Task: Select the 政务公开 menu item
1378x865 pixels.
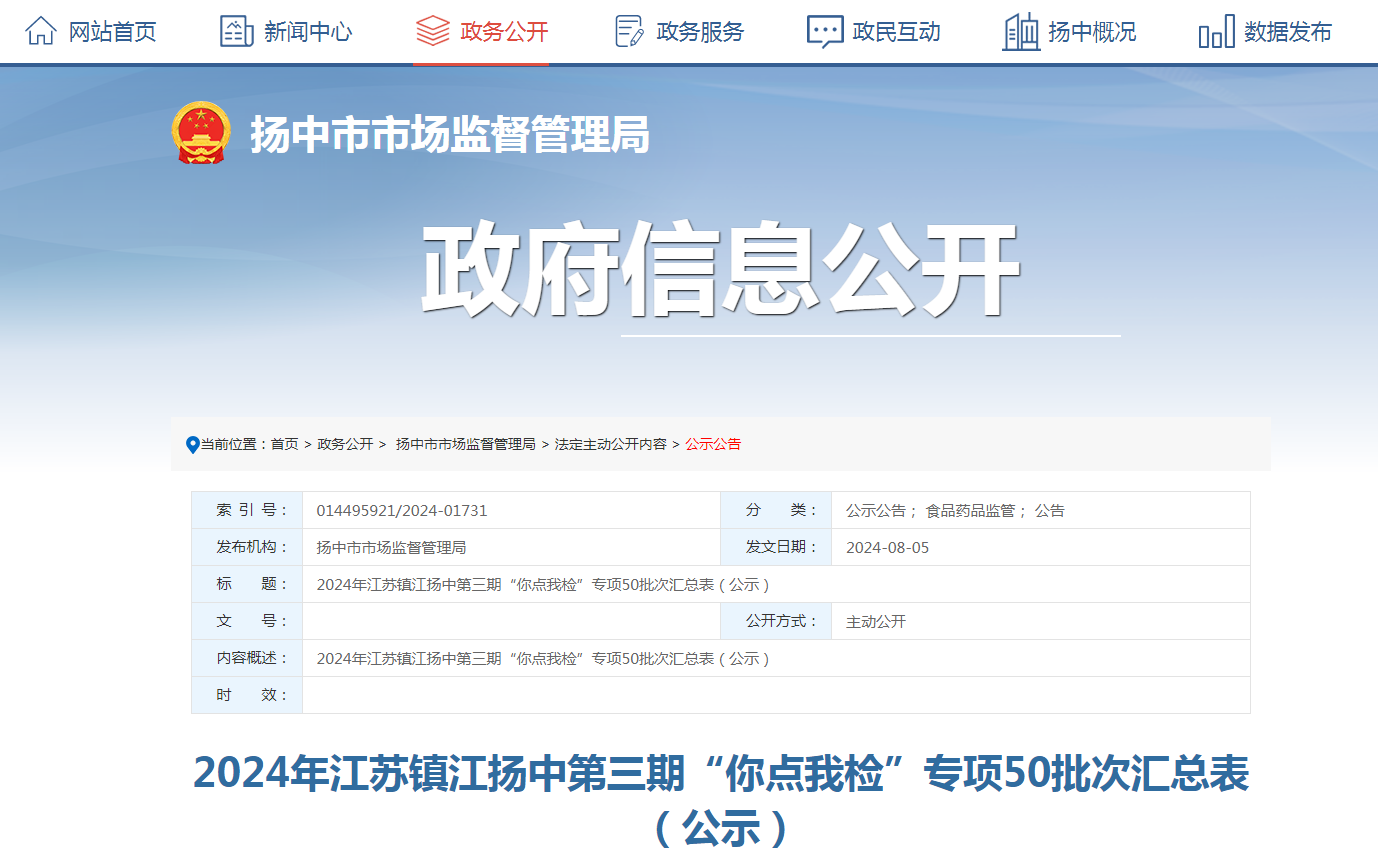Action: click(504, 32)
